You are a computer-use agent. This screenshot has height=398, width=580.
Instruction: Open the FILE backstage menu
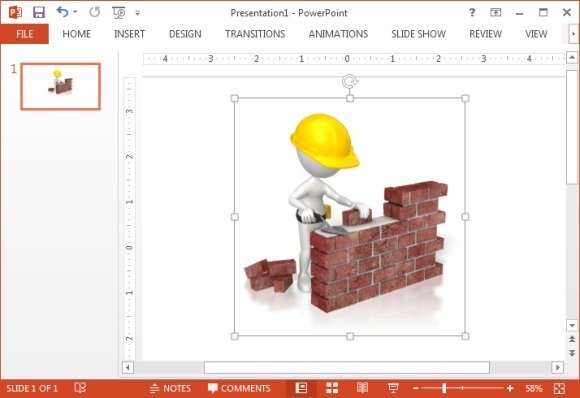click(24, 34)
